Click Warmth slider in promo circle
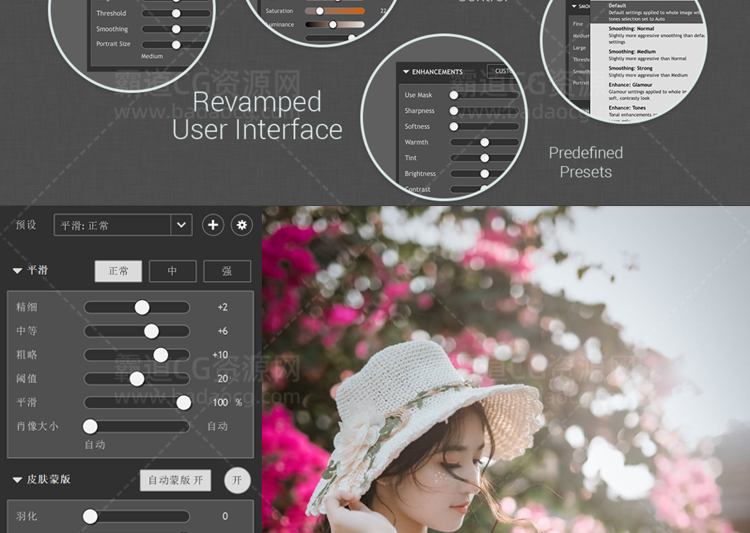The width and height of the screenshot is (750, 533). (x=484, y=142)
